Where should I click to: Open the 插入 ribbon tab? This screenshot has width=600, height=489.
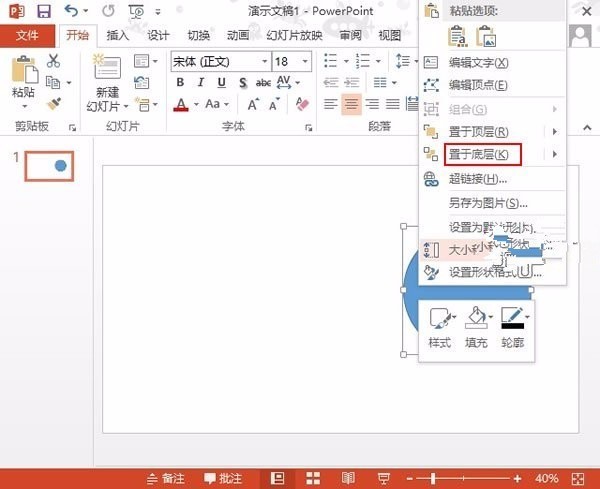click(118, 35)
